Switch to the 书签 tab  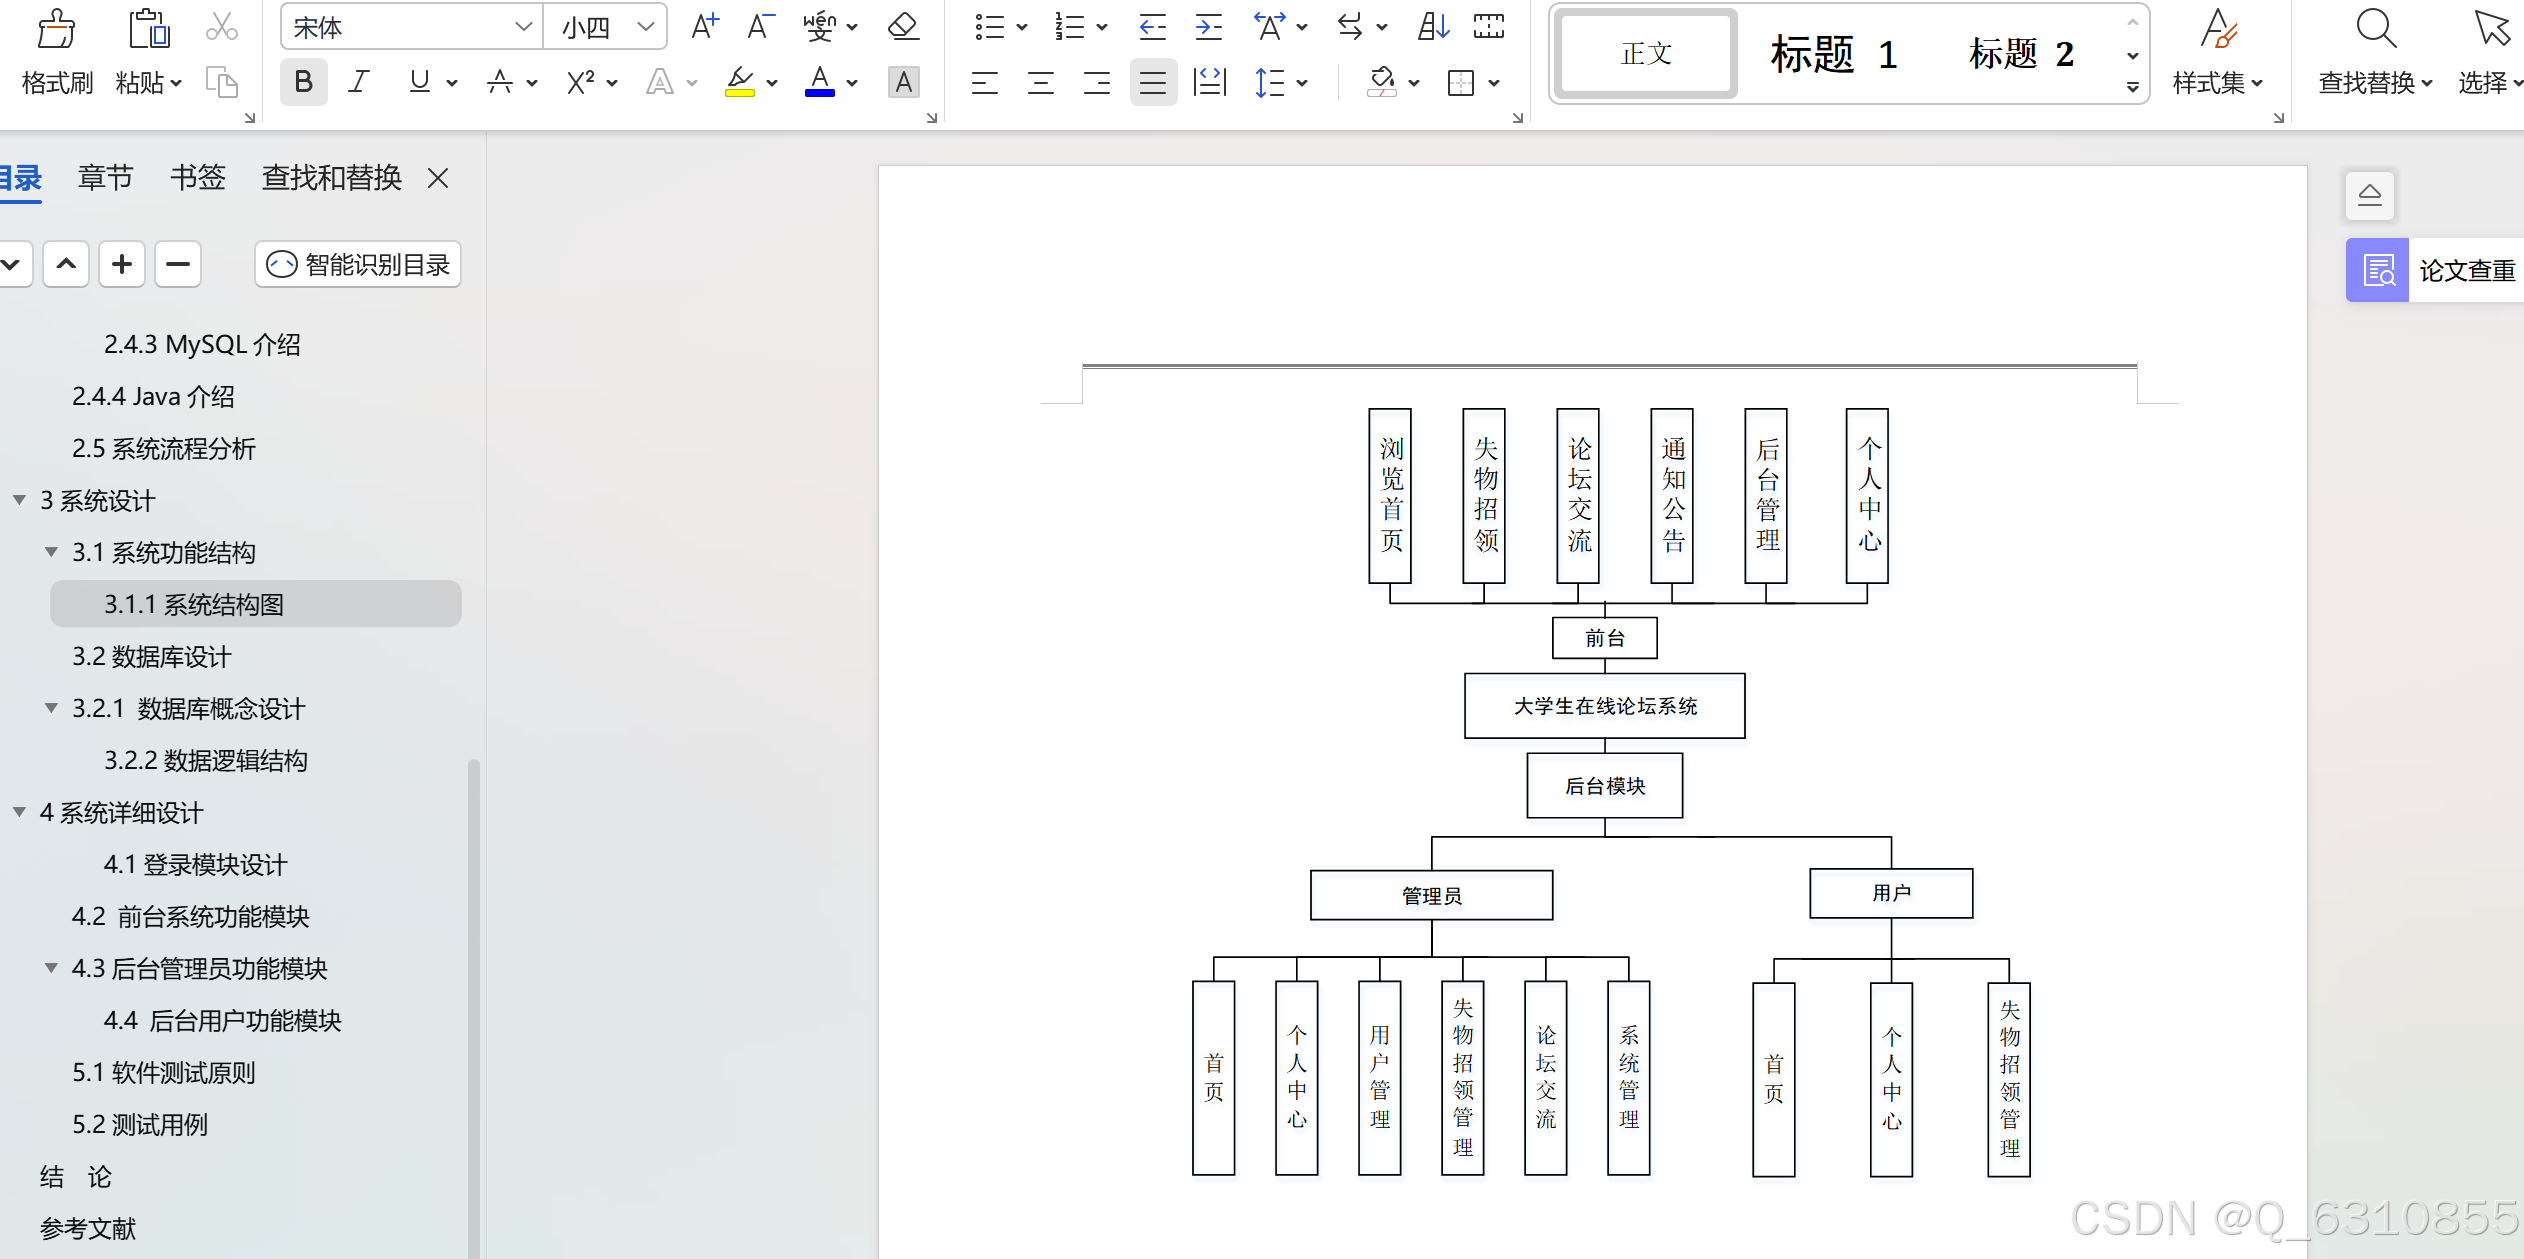click(x=197, y=178)
